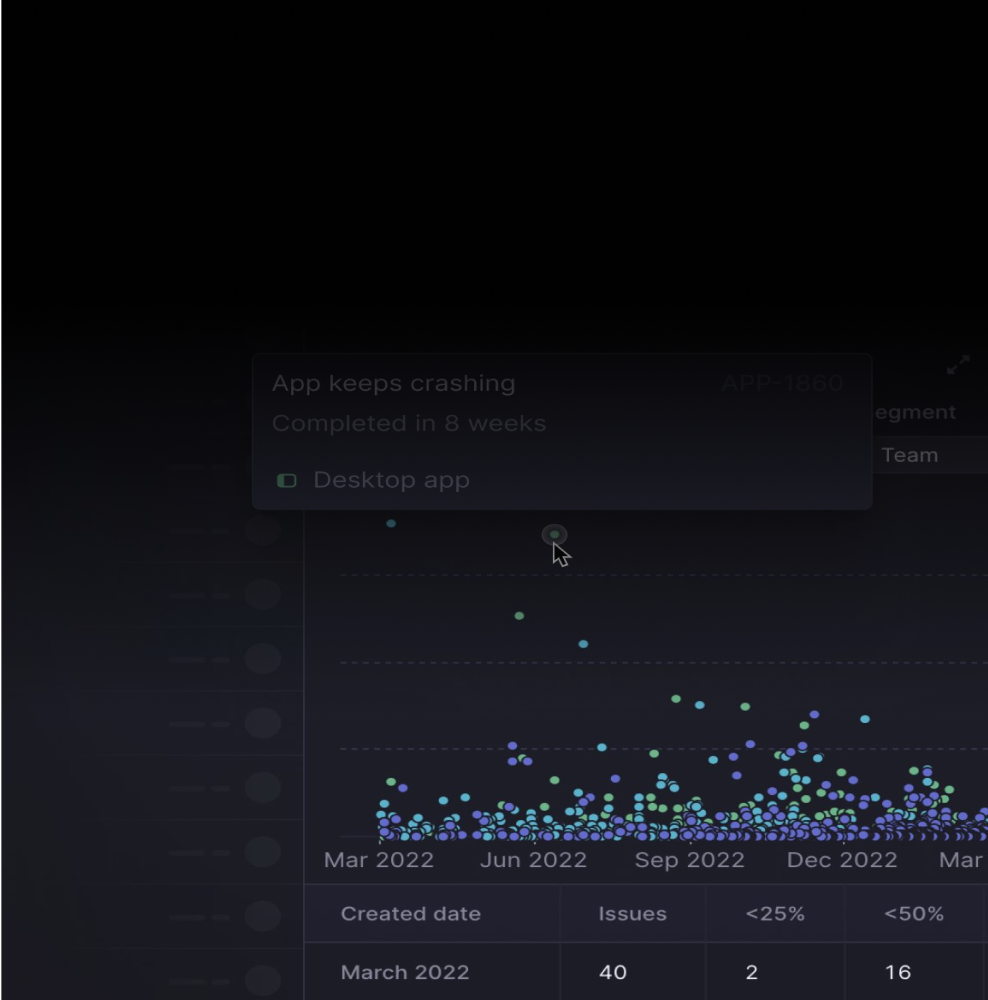Click the Desktop app project label
The width and height of the screenshot is (988, 1000).
click(x=391, y=480)
